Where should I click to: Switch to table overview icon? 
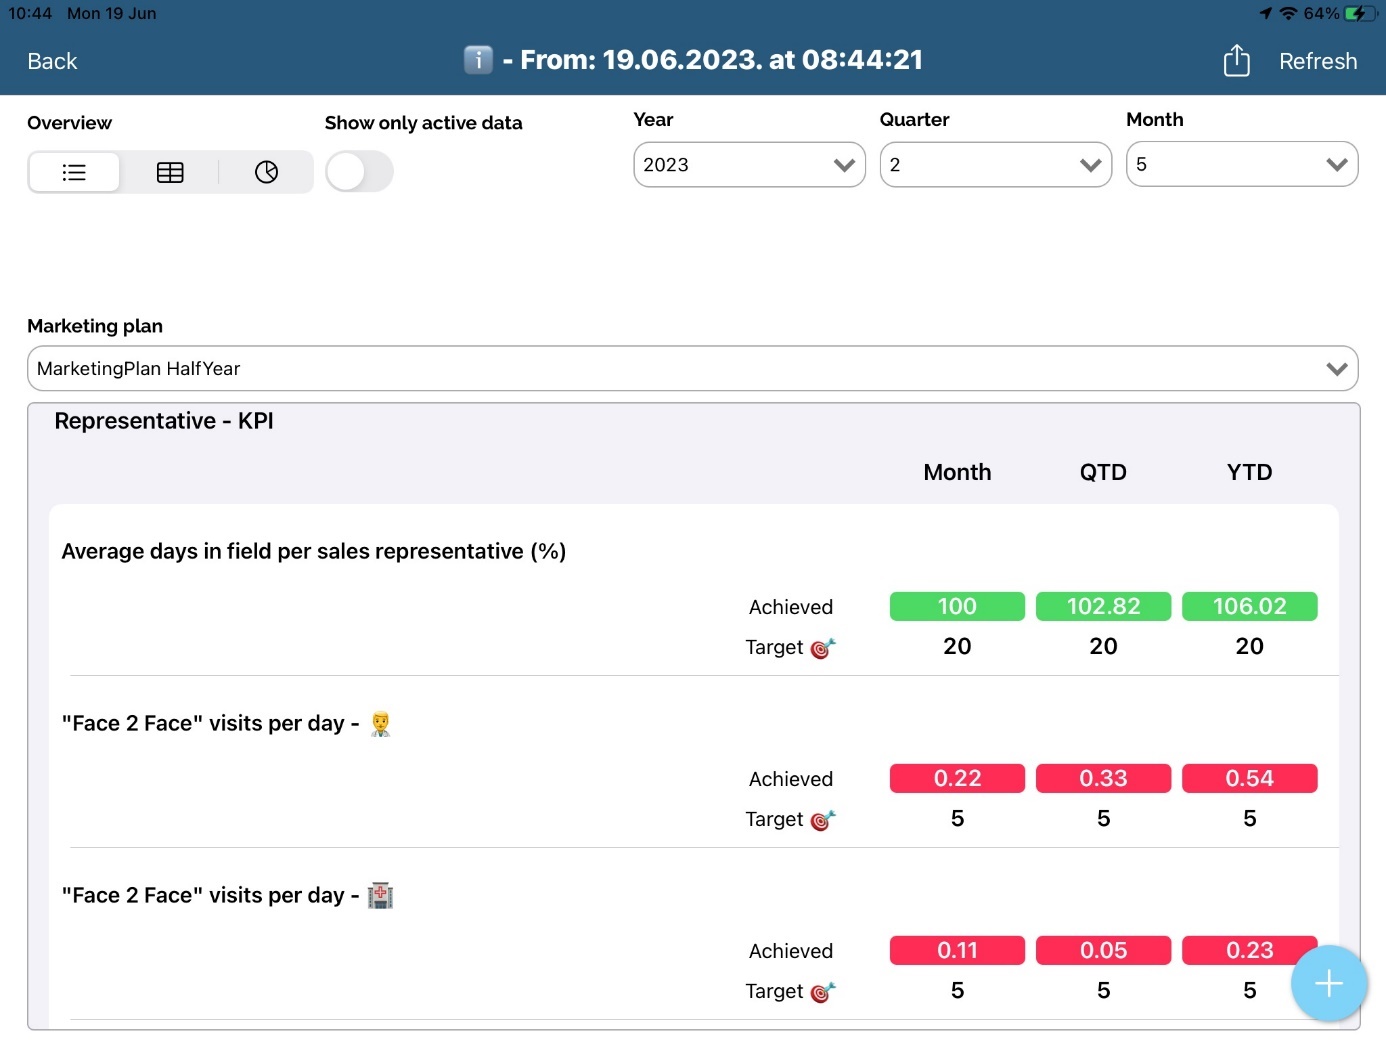click(x=170, y=172)
